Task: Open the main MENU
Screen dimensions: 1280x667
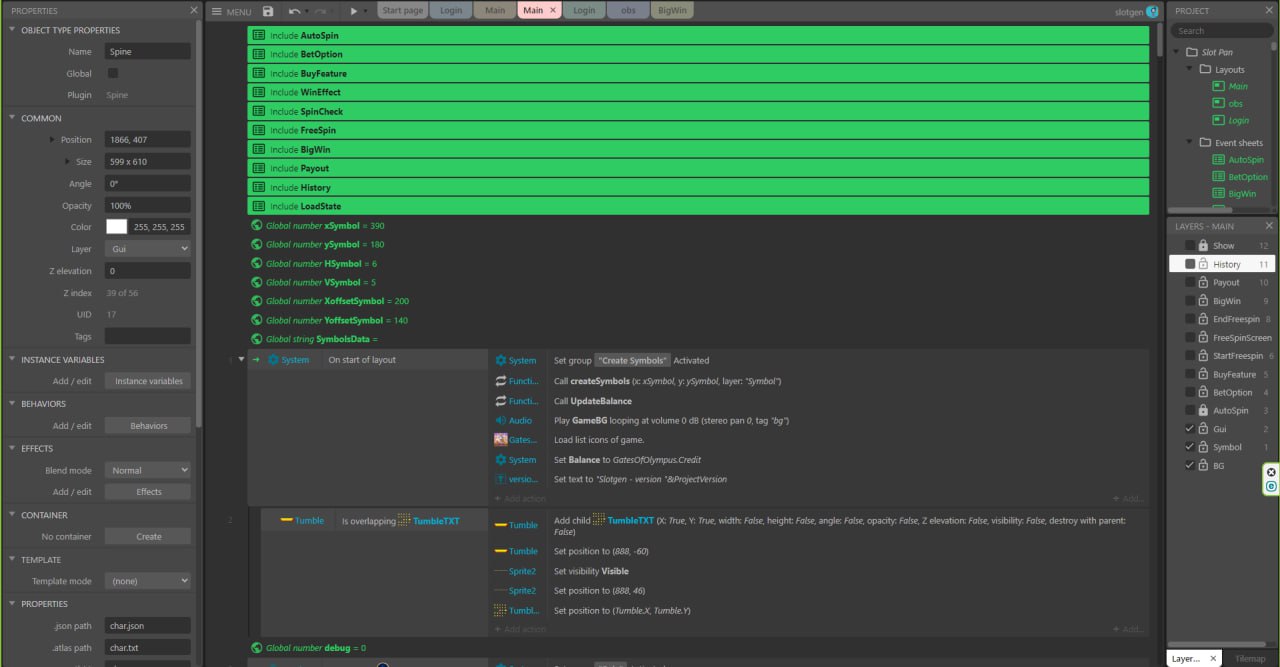Action: [x=231, y=11]
